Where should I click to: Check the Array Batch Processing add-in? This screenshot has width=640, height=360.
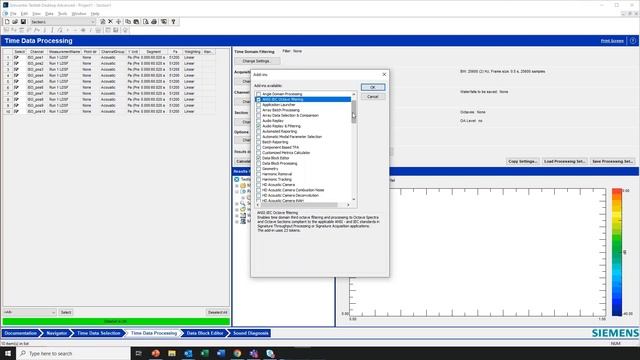(x=258, y=110)
